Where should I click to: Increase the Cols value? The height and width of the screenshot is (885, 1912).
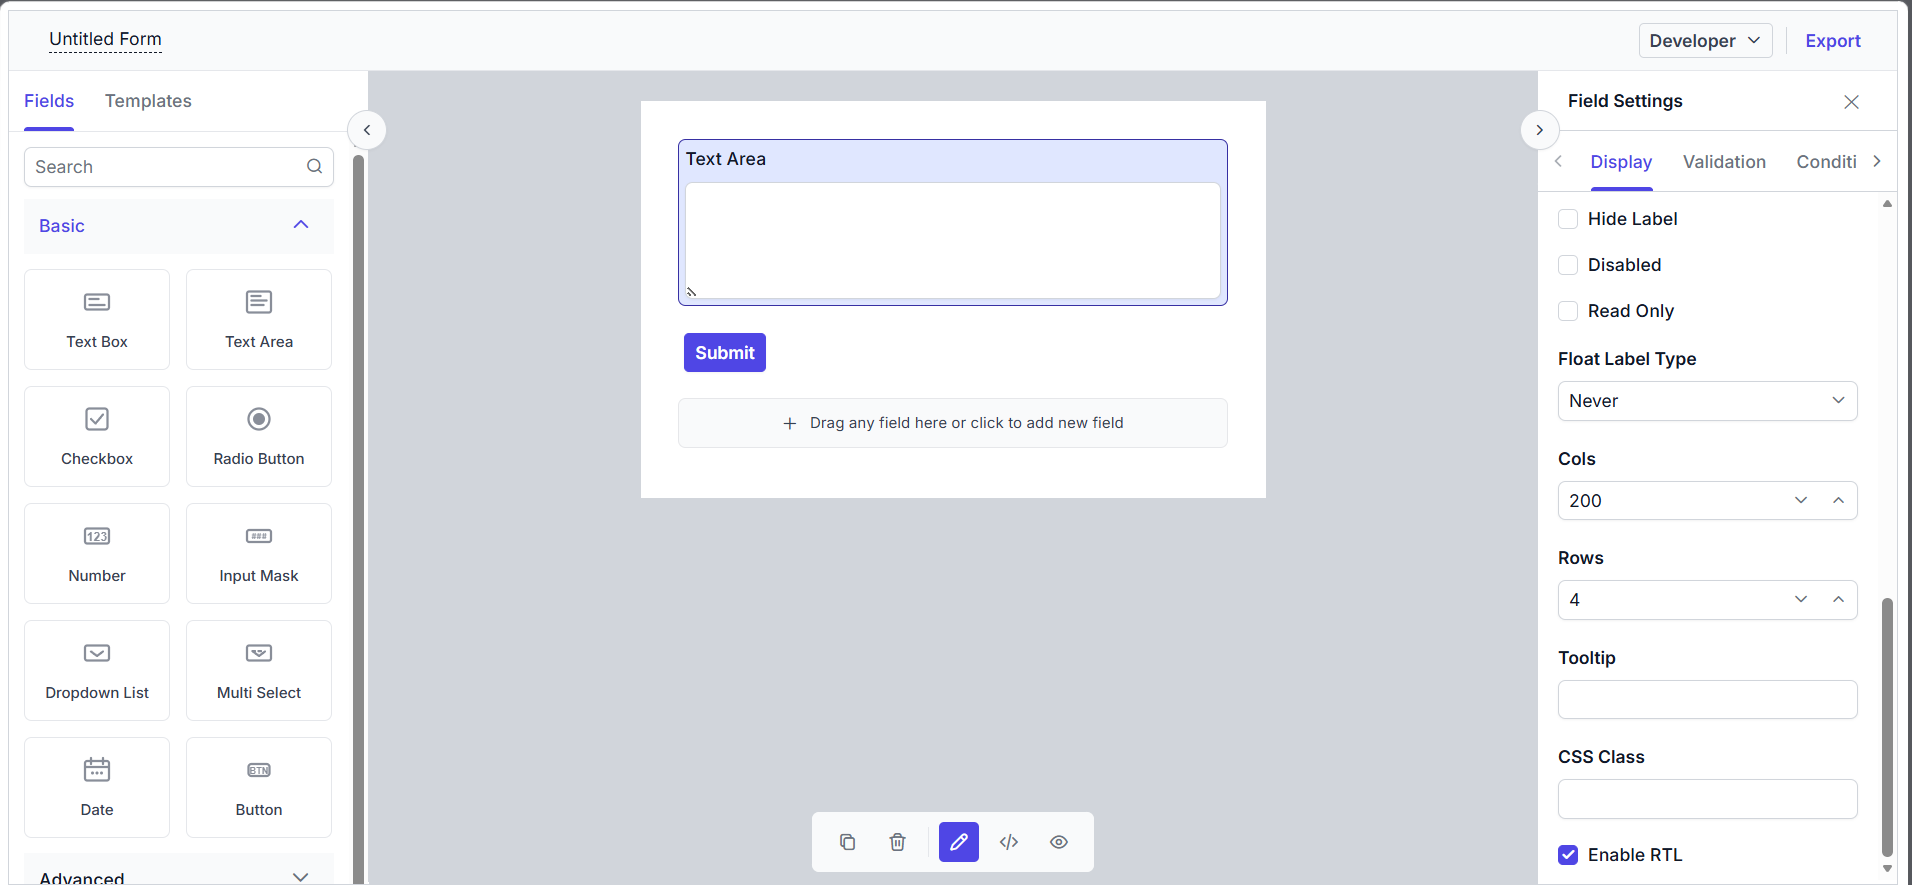pos(1838,500)
